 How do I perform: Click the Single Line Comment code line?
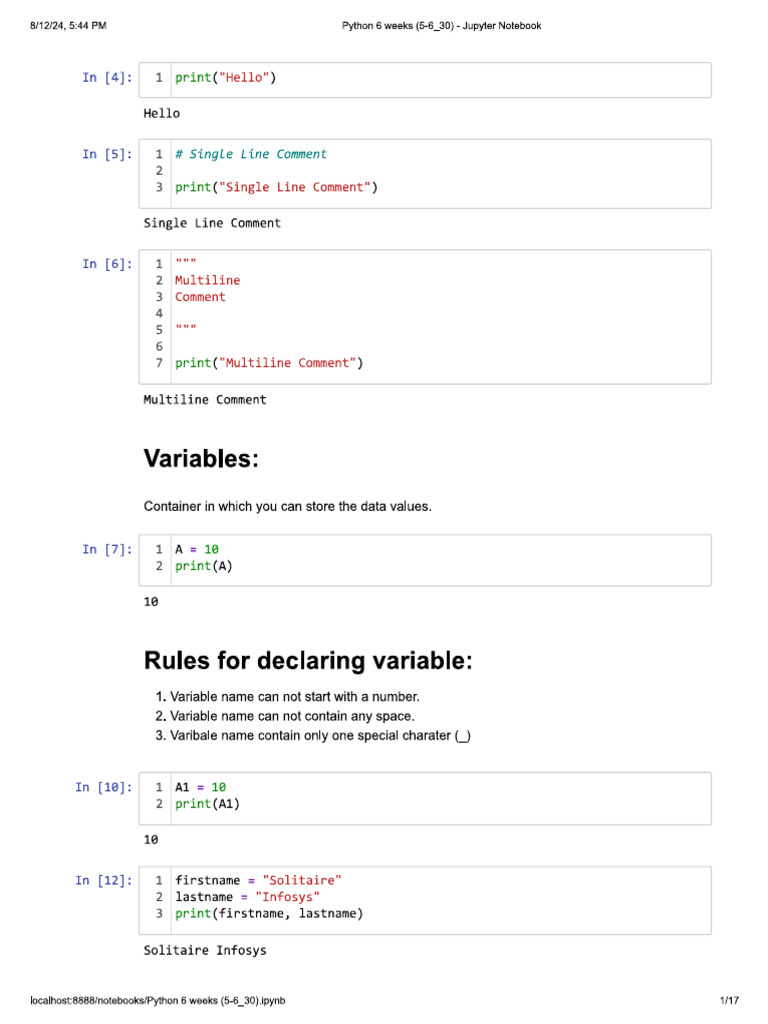pos(251,154)
